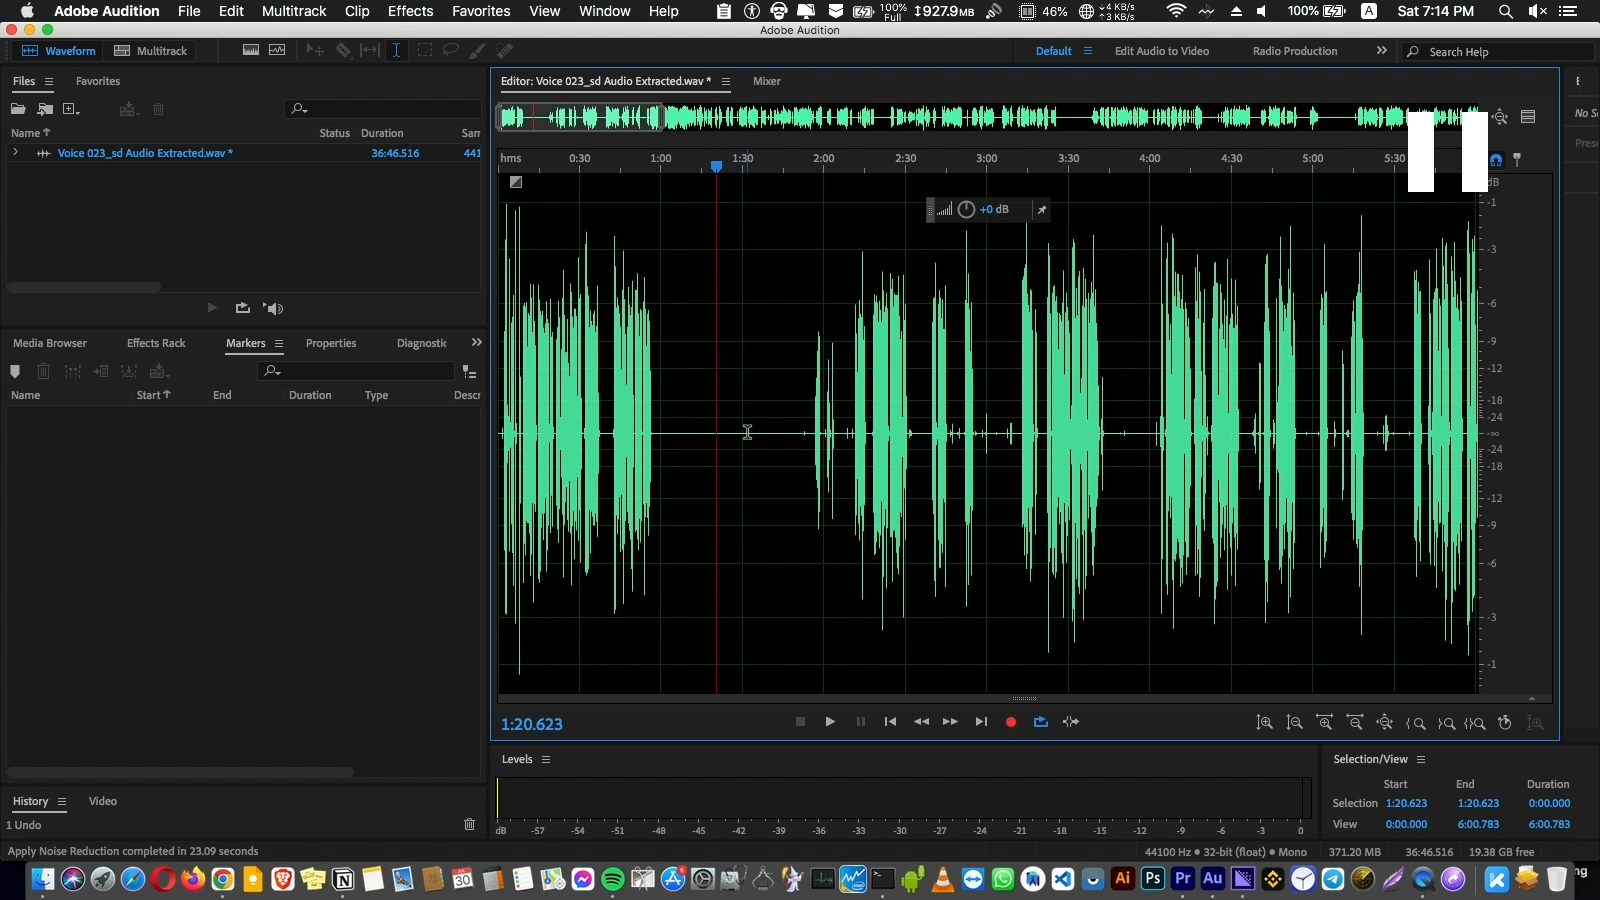Viewport: 1600px width, 900px height.
Task: Select the Paintbrush Selection tool
Action: click(478, 50)
